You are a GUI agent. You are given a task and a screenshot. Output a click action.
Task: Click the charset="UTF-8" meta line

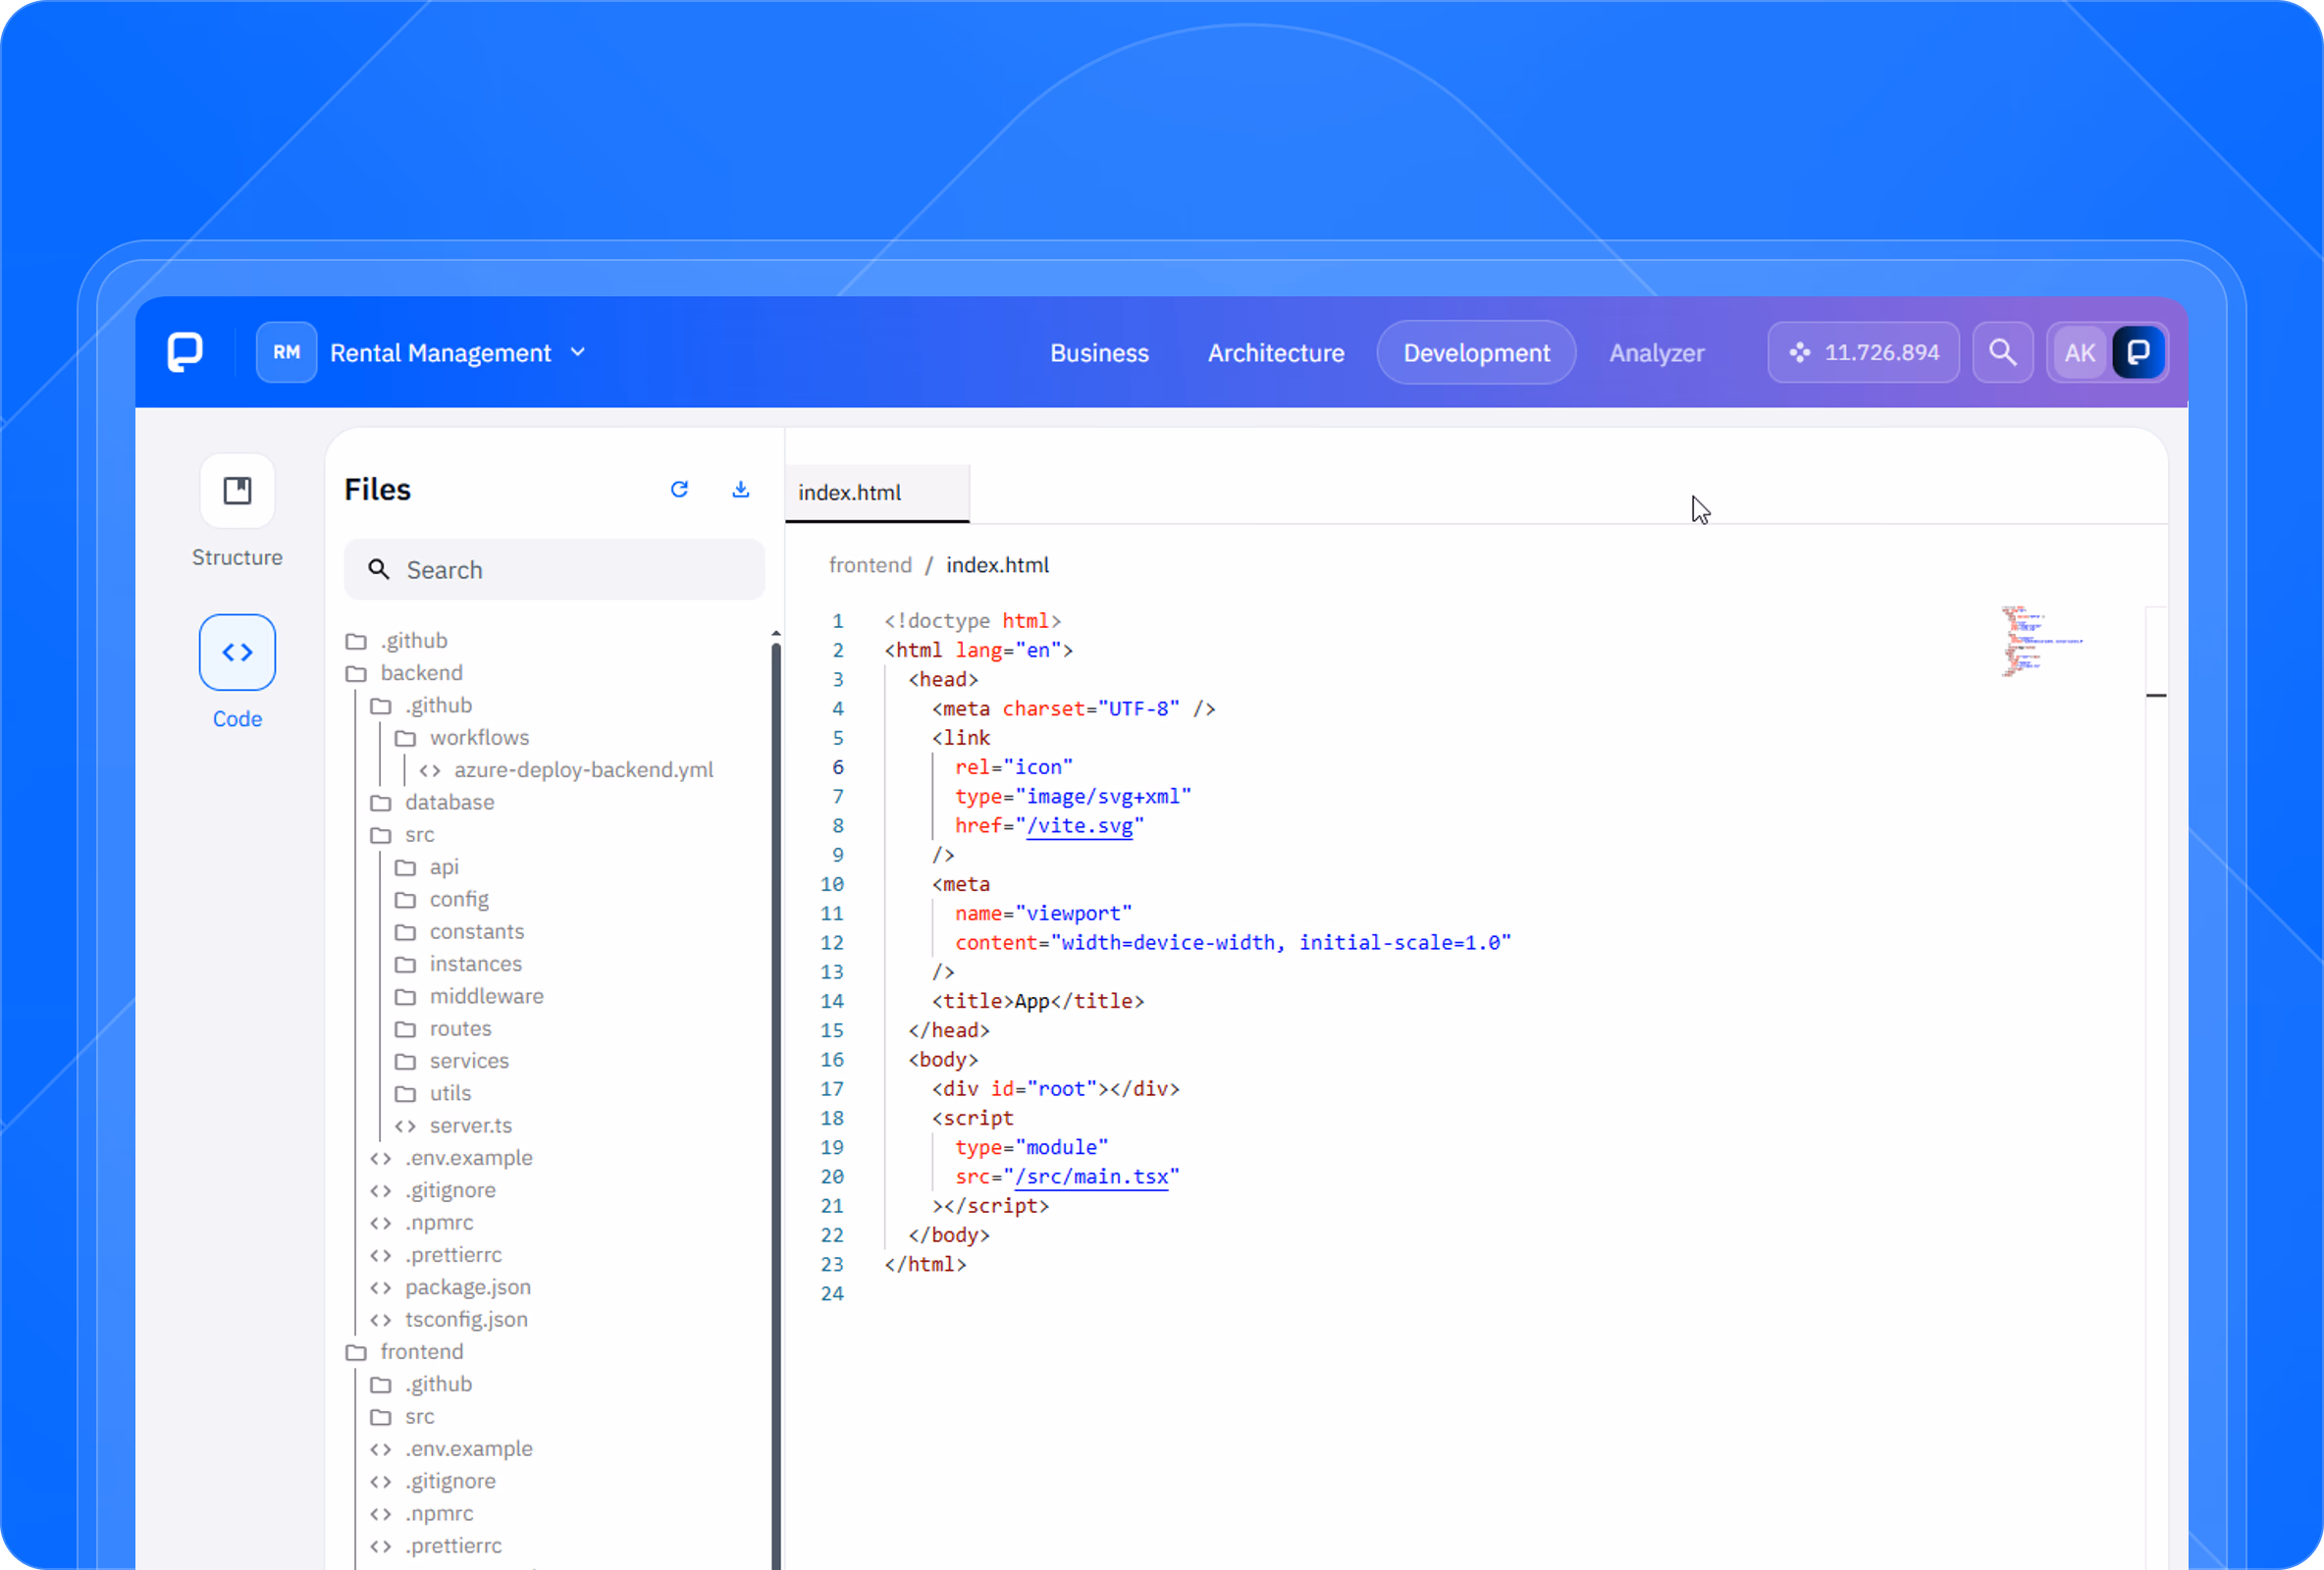tap(1073, 709)
